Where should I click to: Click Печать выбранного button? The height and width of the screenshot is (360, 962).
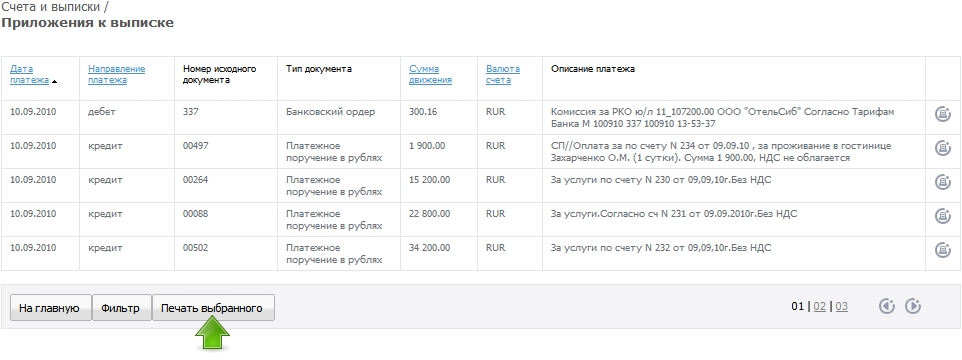coord(213,308)
